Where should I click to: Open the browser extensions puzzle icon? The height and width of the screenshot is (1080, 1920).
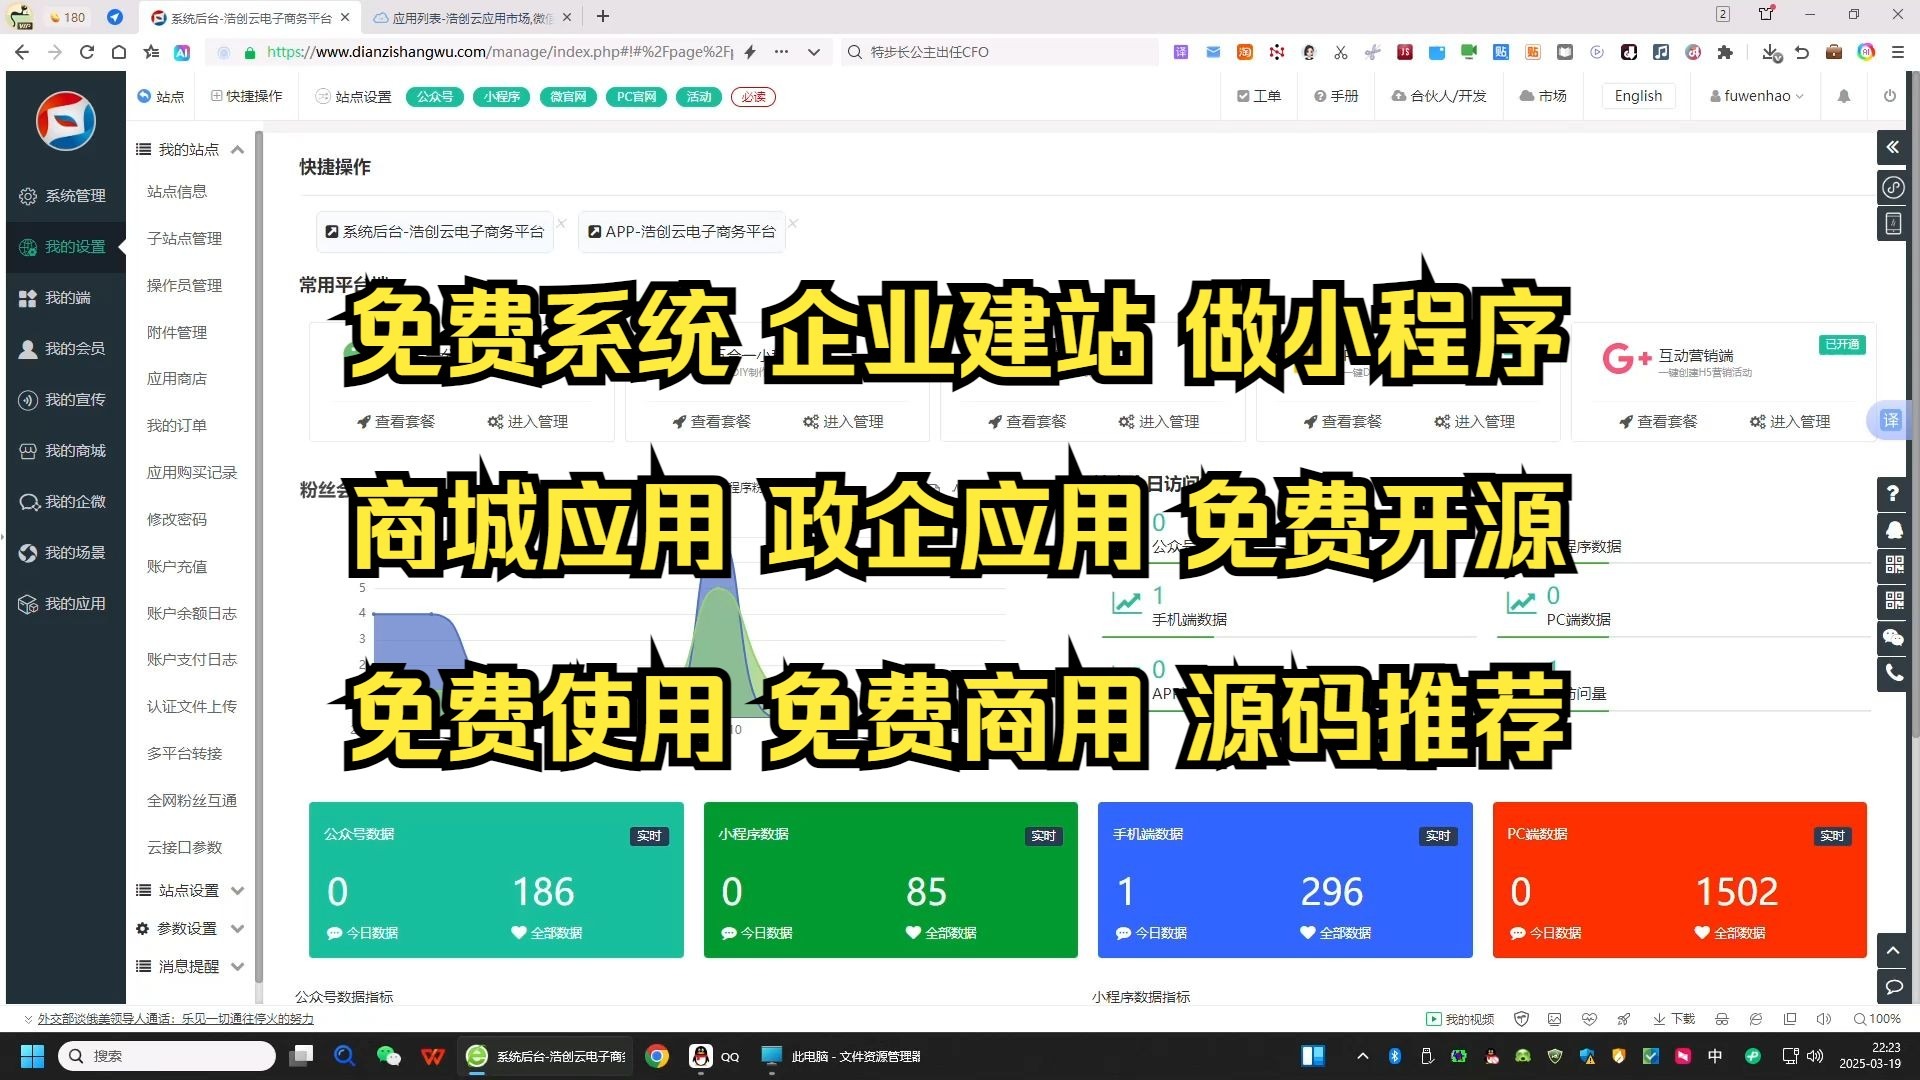1725,52
